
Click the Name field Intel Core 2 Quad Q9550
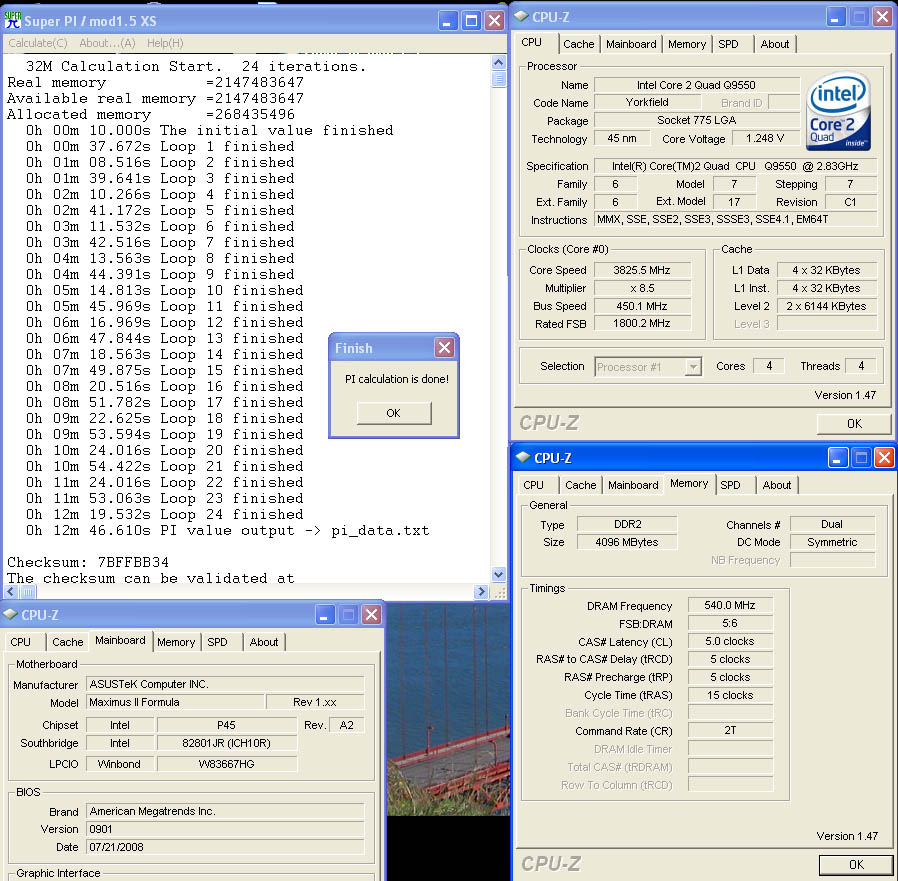click(696, 85)
